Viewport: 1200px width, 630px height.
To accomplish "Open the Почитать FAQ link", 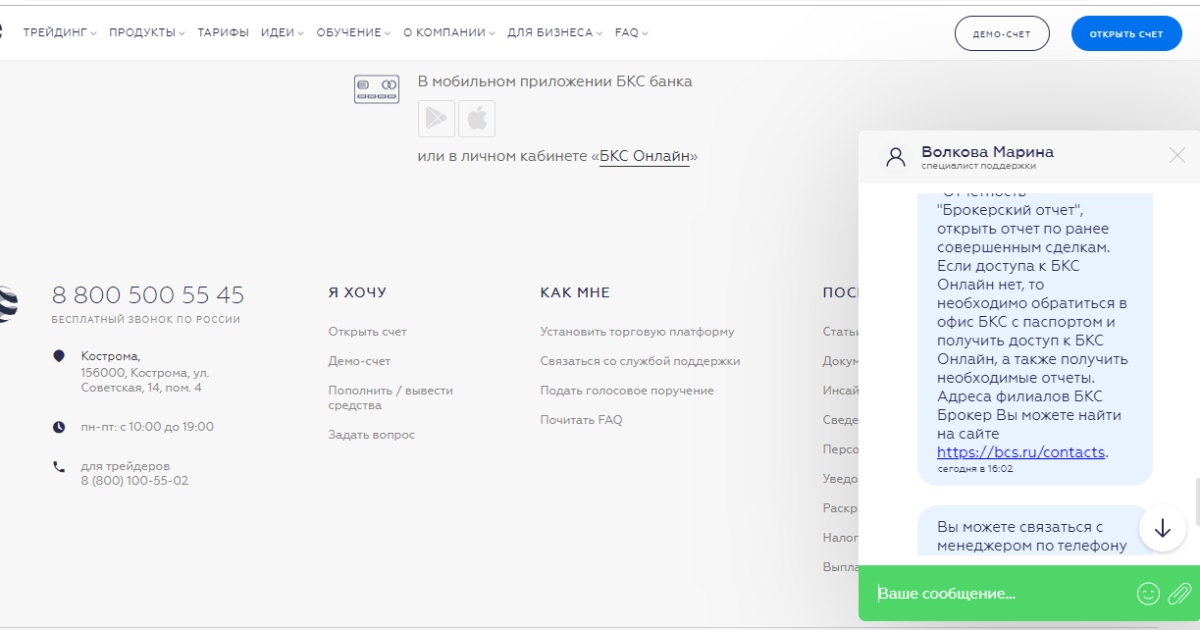I will point(581,420).
